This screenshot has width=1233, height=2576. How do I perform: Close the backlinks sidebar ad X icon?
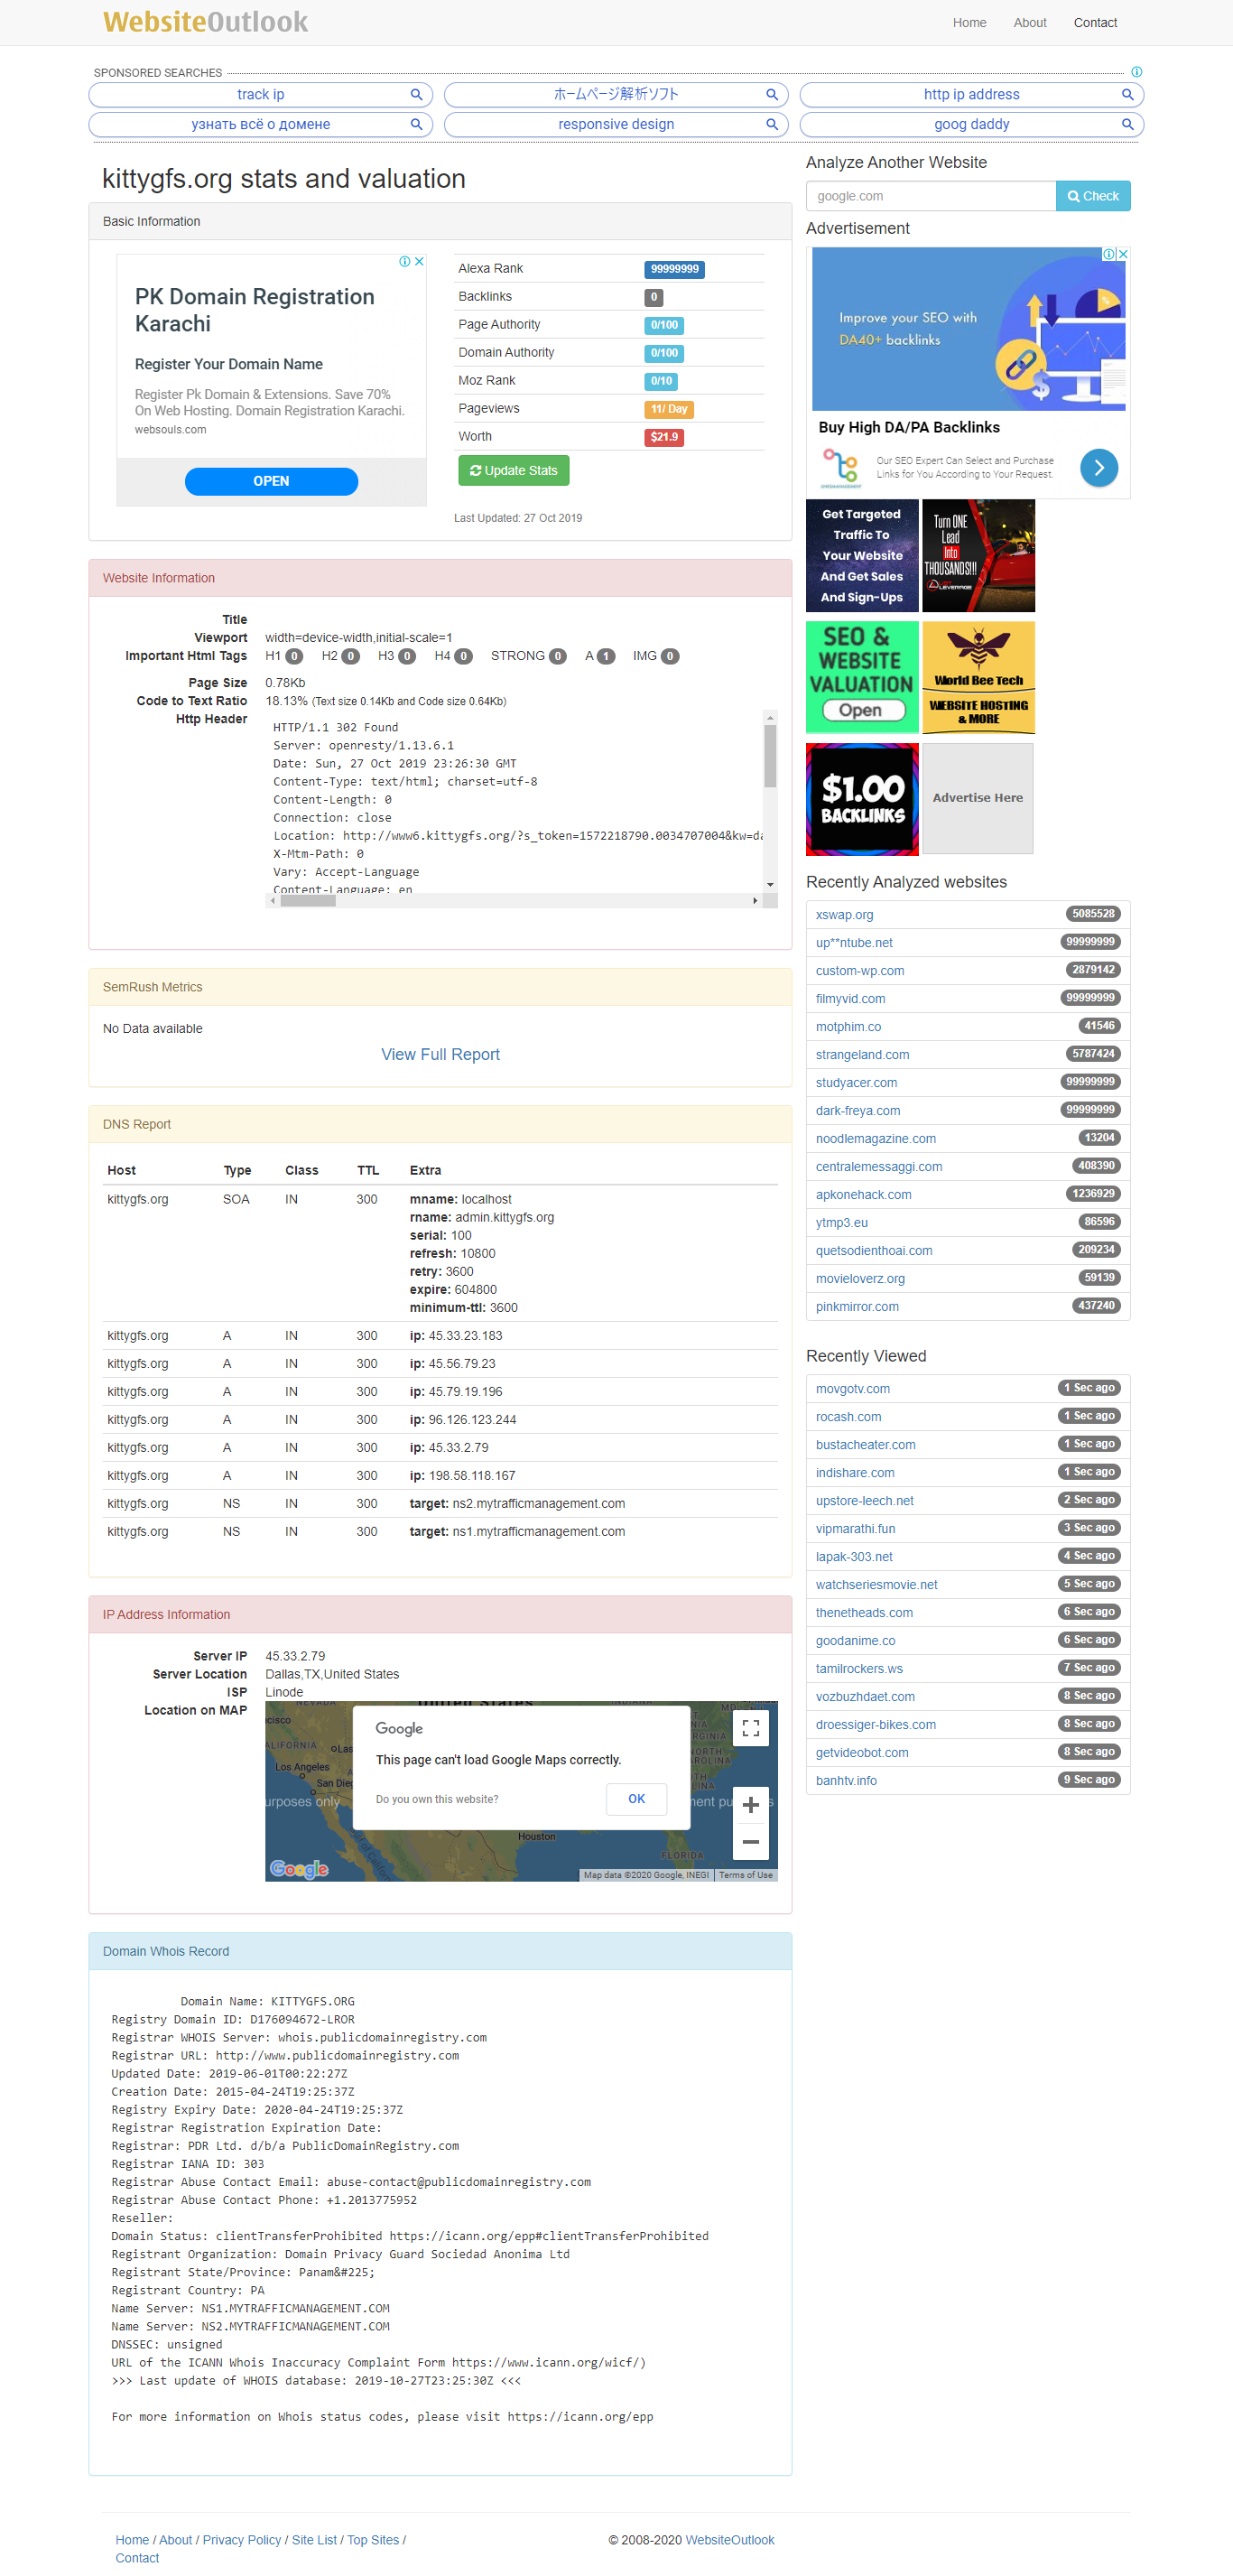1124,254
